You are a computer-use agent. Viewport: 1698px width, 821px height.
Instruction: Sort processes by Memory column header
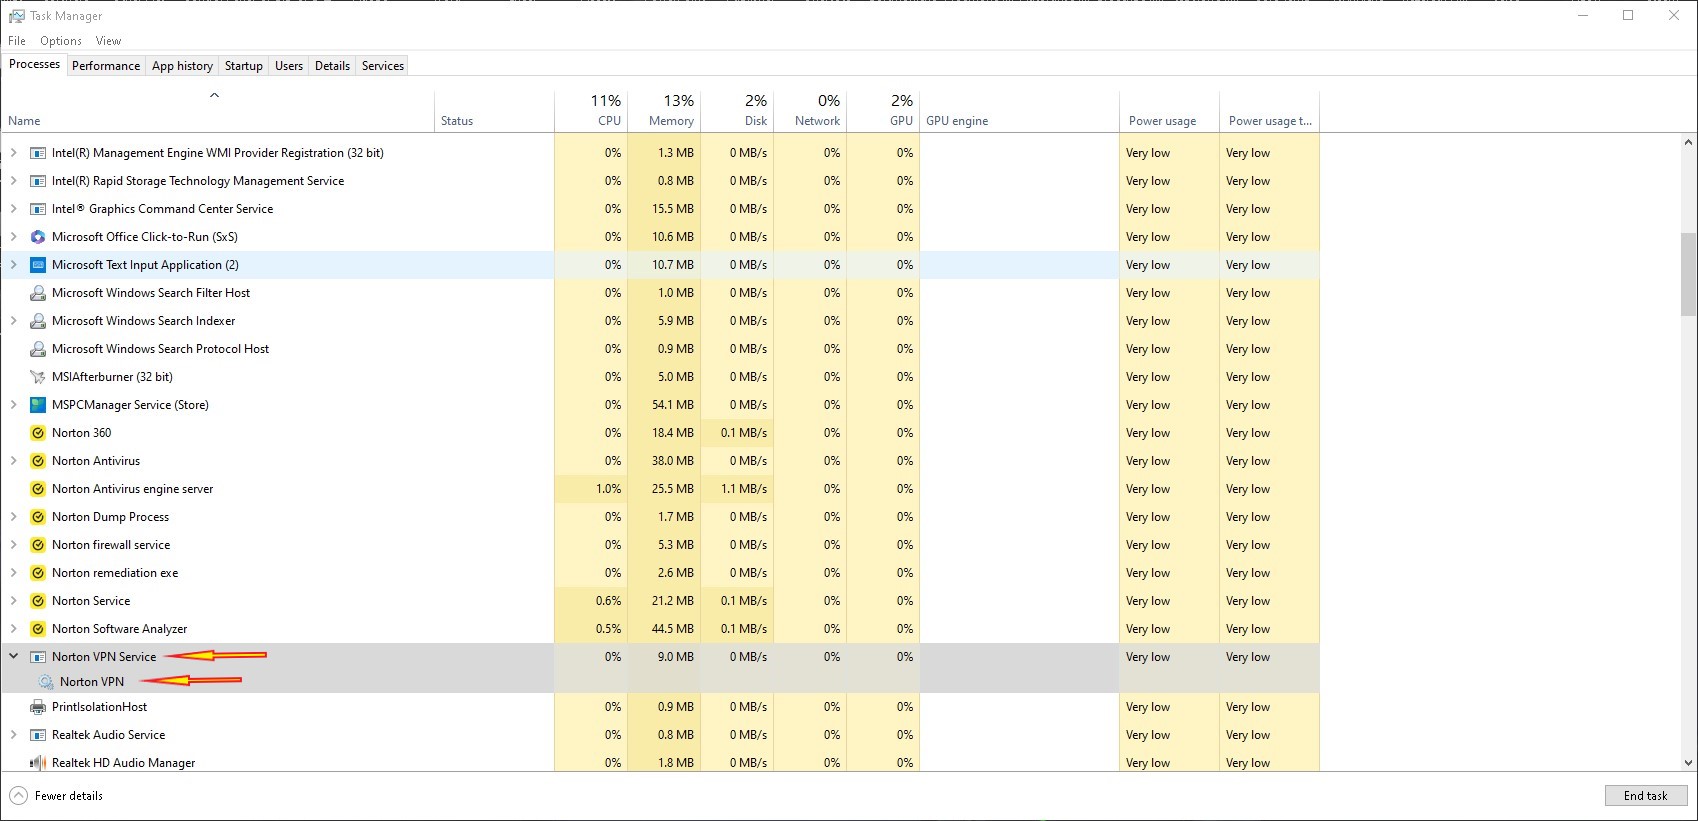[664, 111]
